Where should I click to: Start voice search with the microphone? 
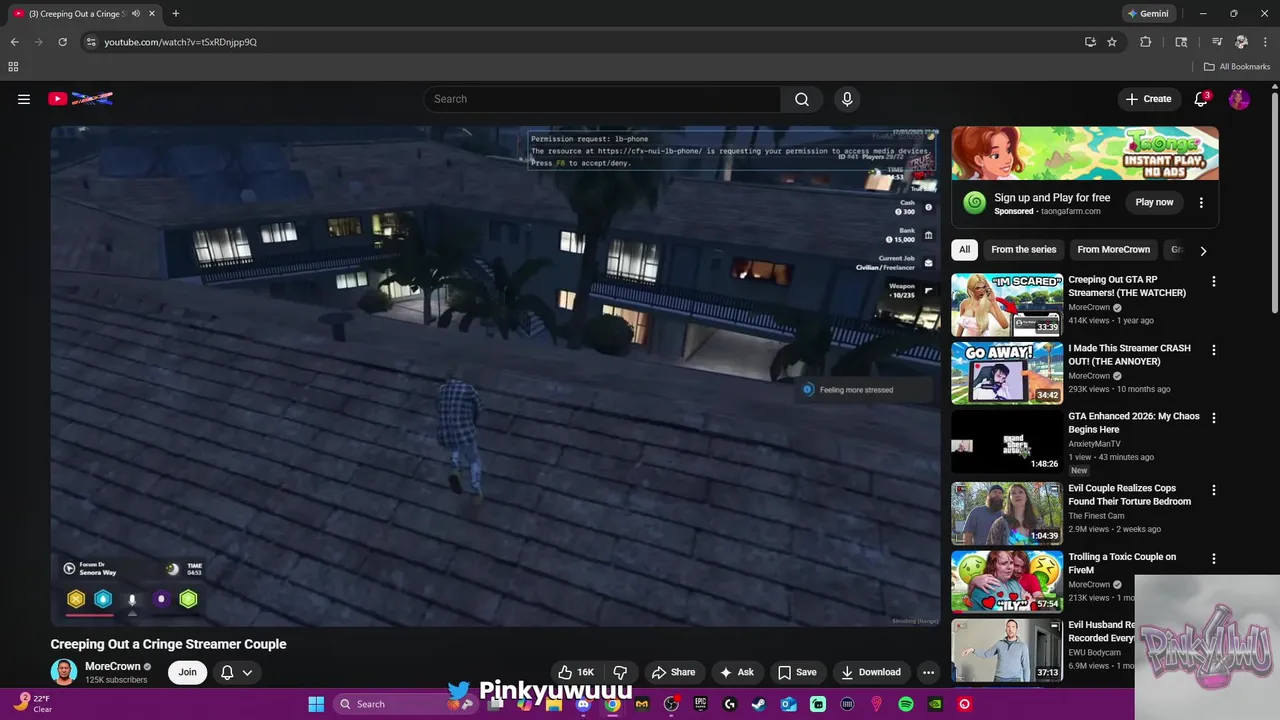click(847, 99)
